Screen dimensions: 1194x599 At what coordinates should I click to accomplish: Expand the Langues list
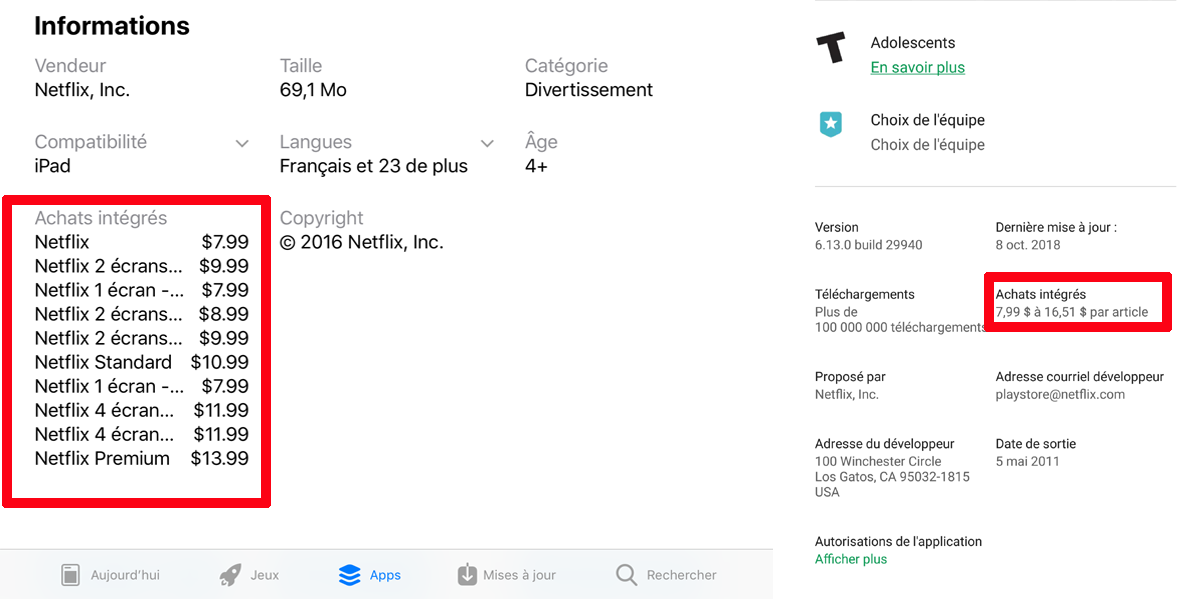[x=487, y=142]
